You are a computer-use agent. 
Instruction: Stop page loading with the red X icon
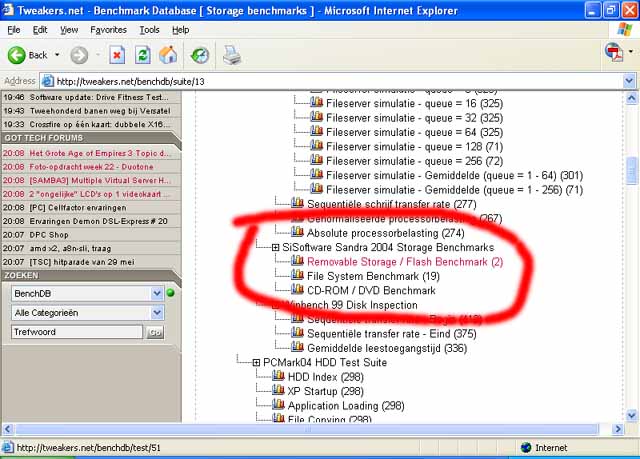[x=117, y=55]
